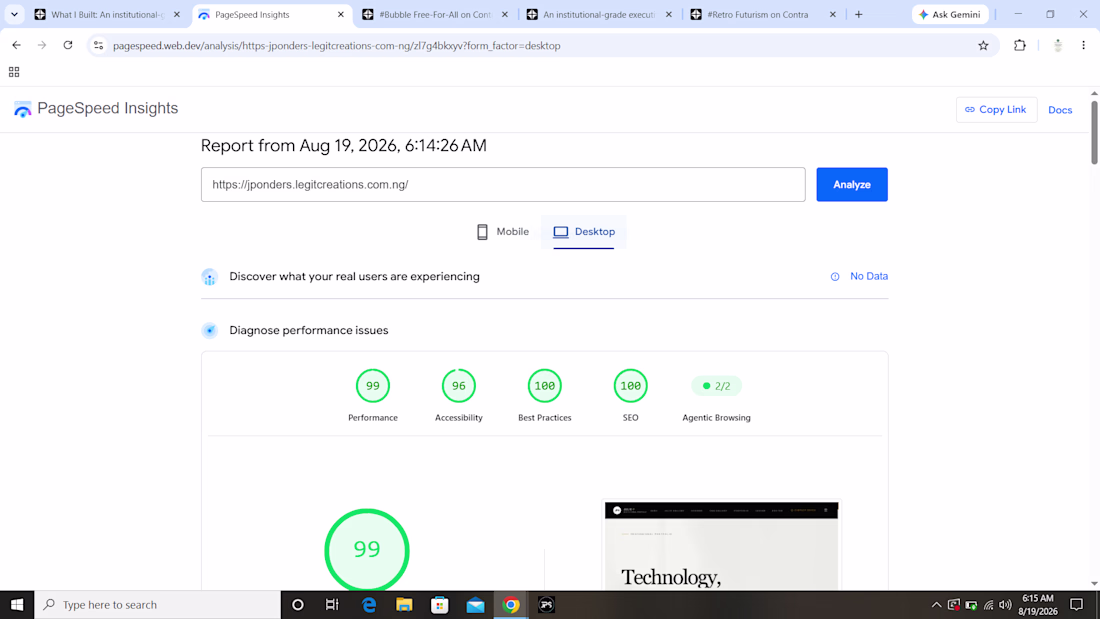Click the volume speaker tray icon
This screenshot has height=619, width=1100.
tap(1005, 604)
